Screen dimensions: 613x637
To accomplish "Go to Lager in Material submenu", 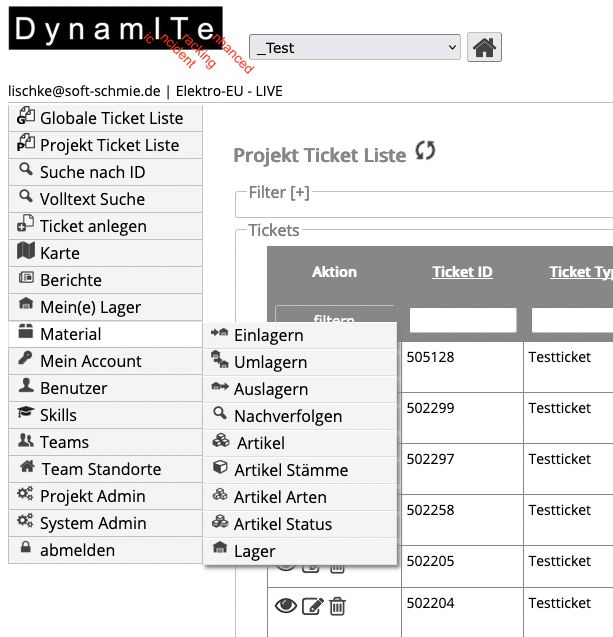I will click(255, 551).
